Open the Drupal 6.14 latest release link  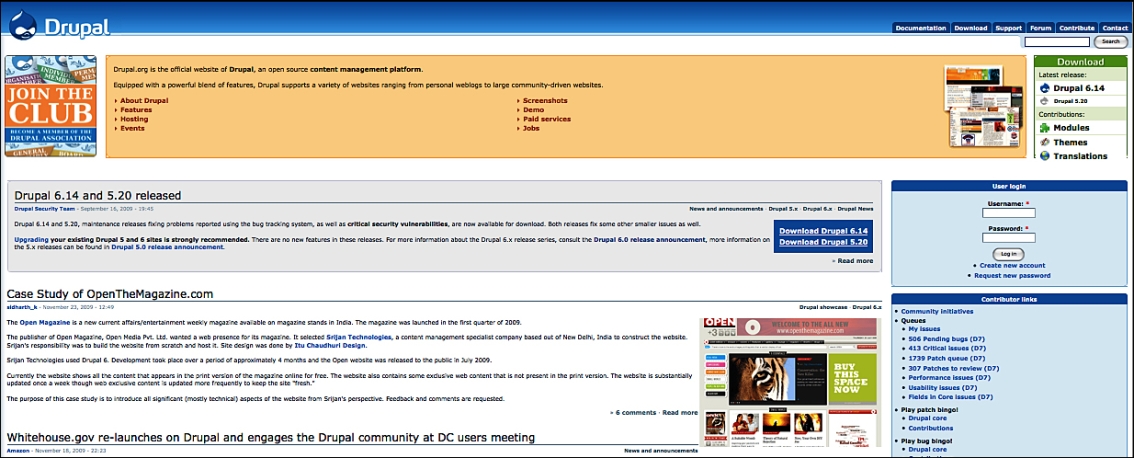pos(1079,88)
